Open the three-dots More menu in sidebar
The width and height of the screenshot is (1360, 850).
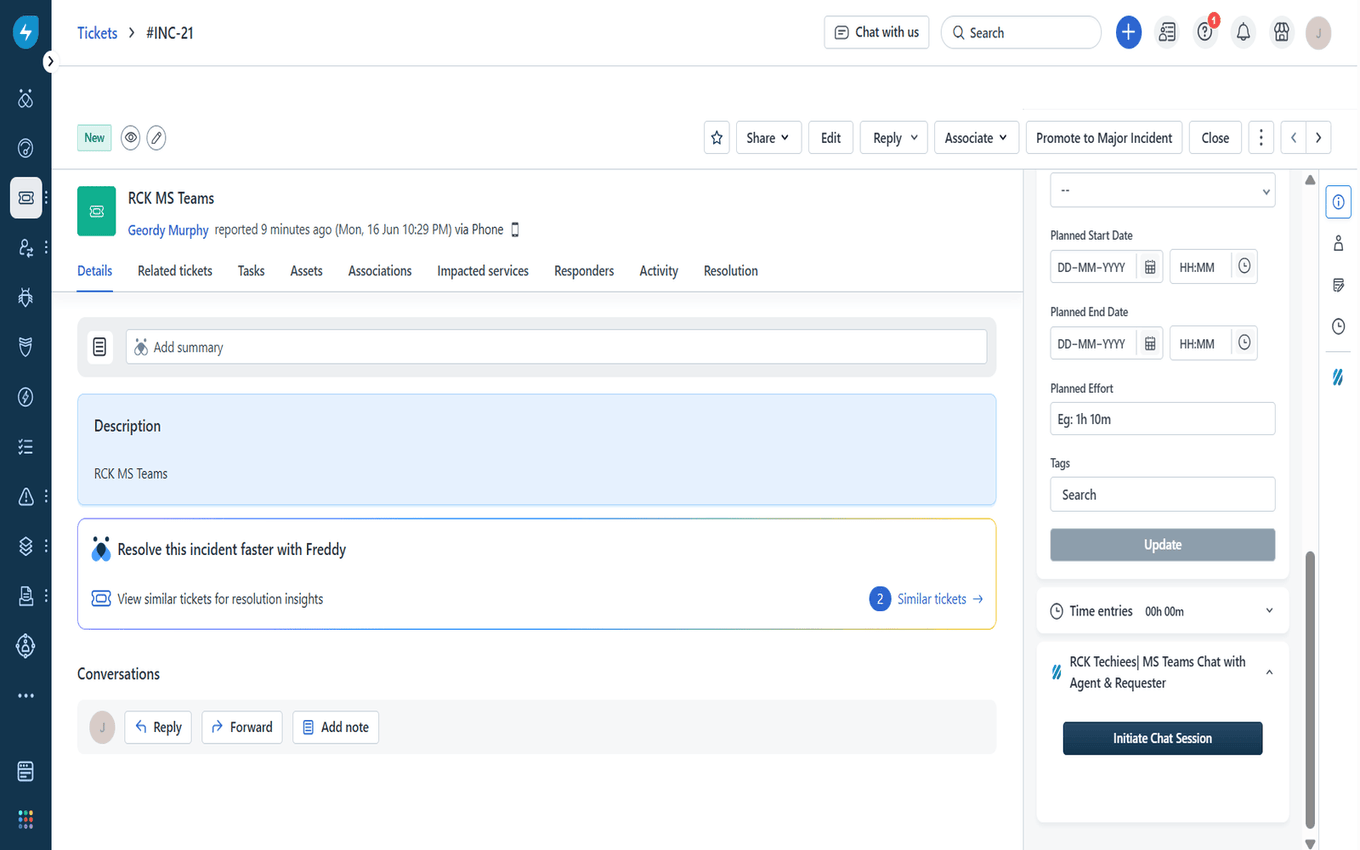[x=26, y=696]
